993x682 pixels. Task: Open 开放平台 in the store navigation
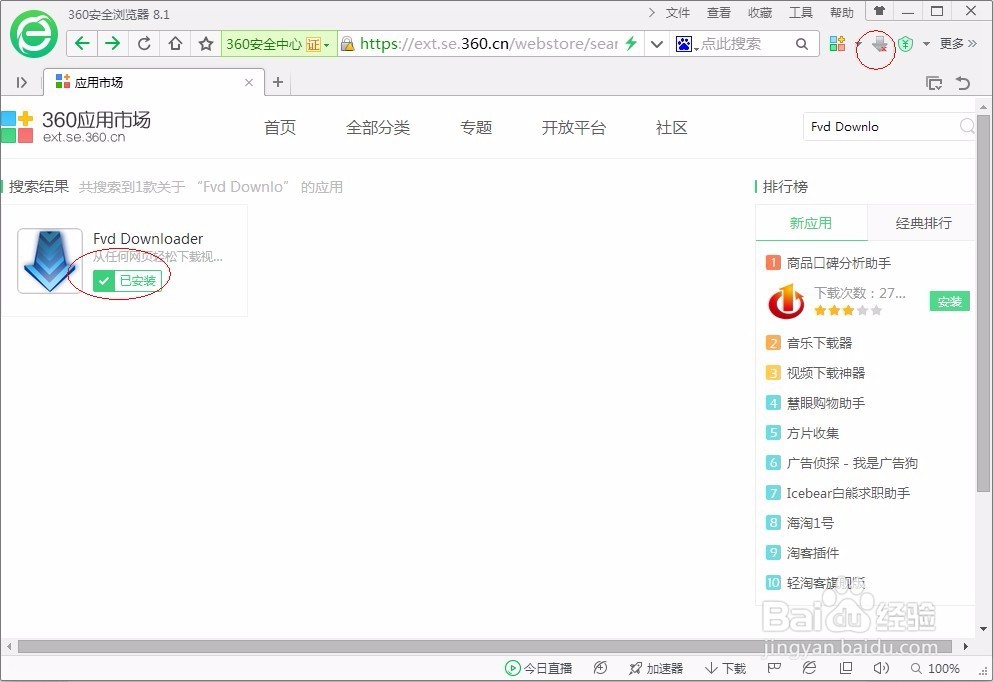point(574,127)
